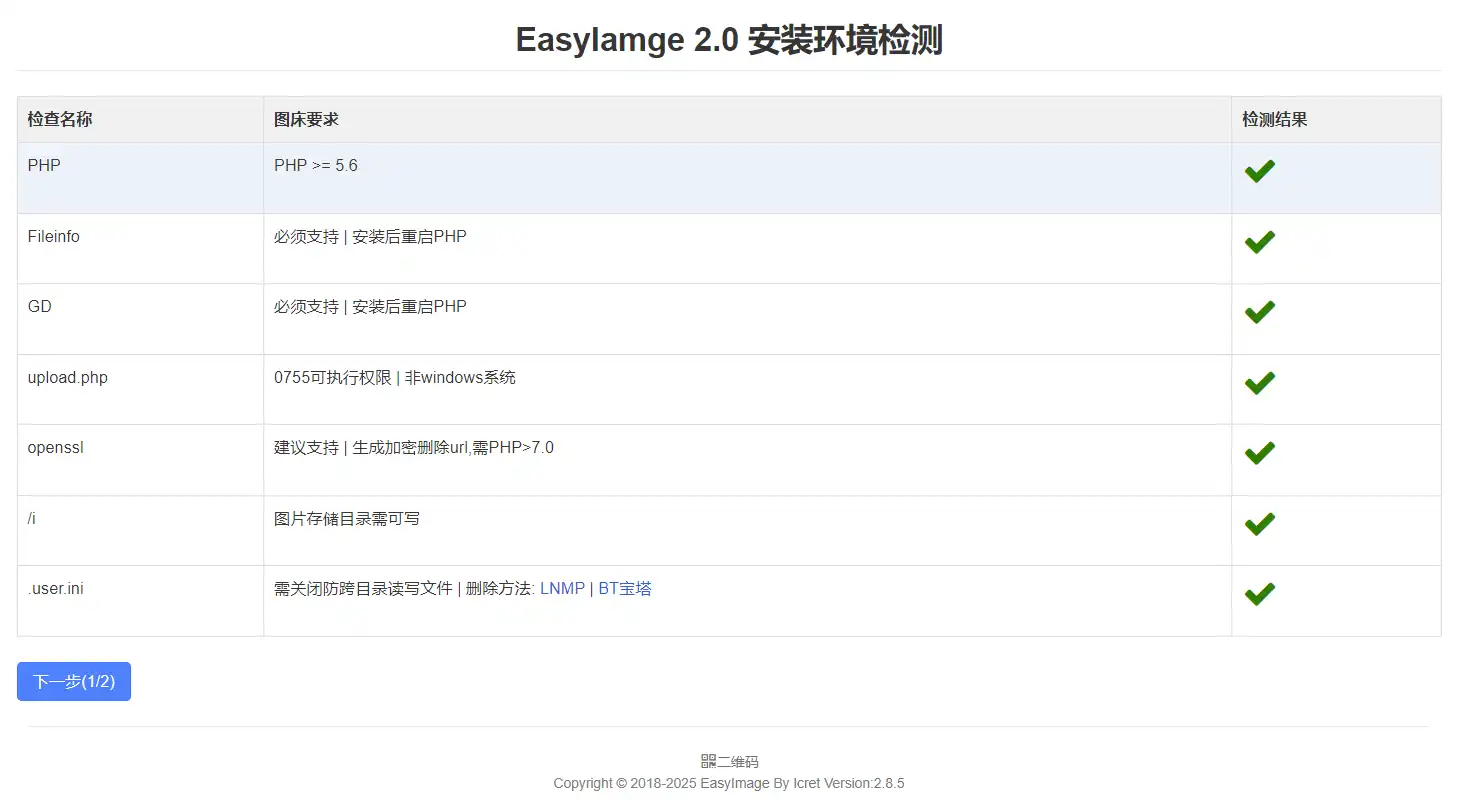Screen dimensions: 1469x800
Task: Click the openssl requirement description text
Action: (413, 448)
